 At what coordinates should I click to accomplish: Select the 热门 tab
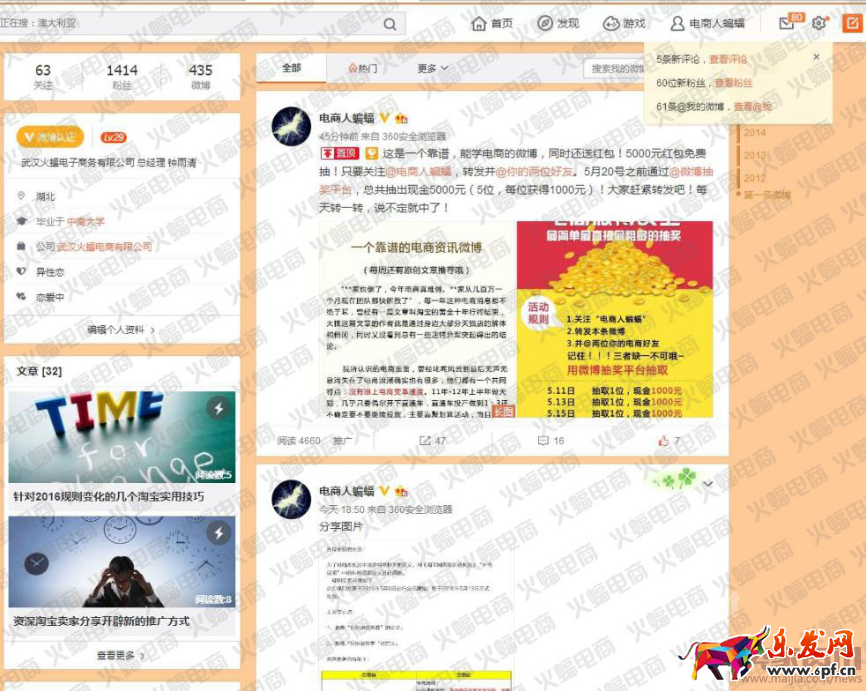coord(363,68)
